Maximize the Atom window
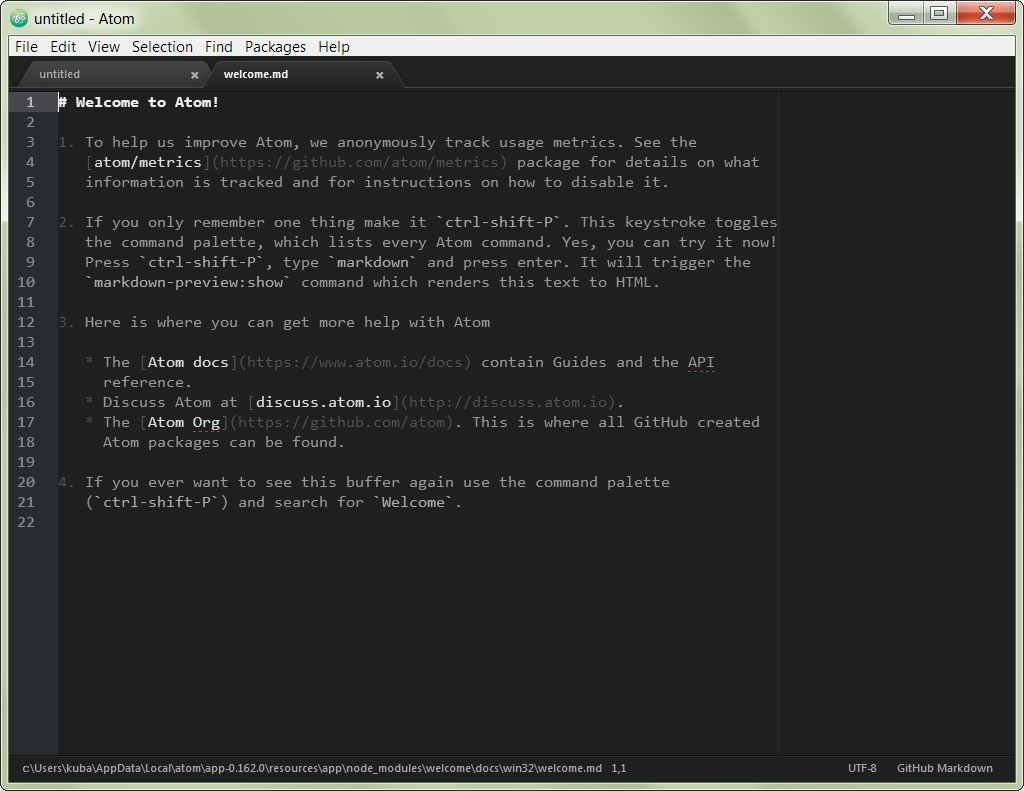1024x791 pixels. [x=939, y=14]
